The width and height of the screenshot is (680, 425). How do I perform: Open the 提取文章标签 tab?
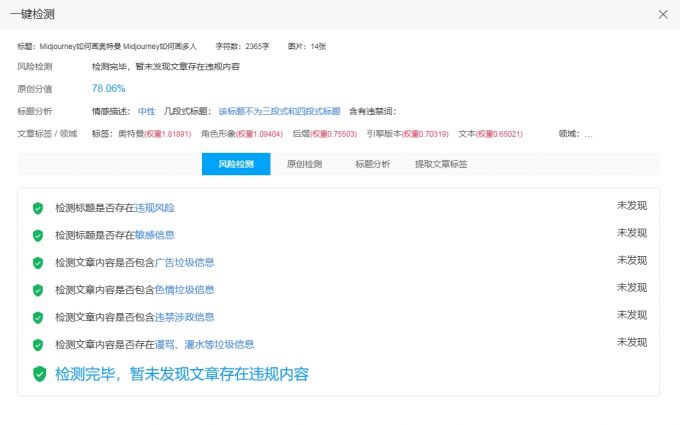click(x=441, y=164)
